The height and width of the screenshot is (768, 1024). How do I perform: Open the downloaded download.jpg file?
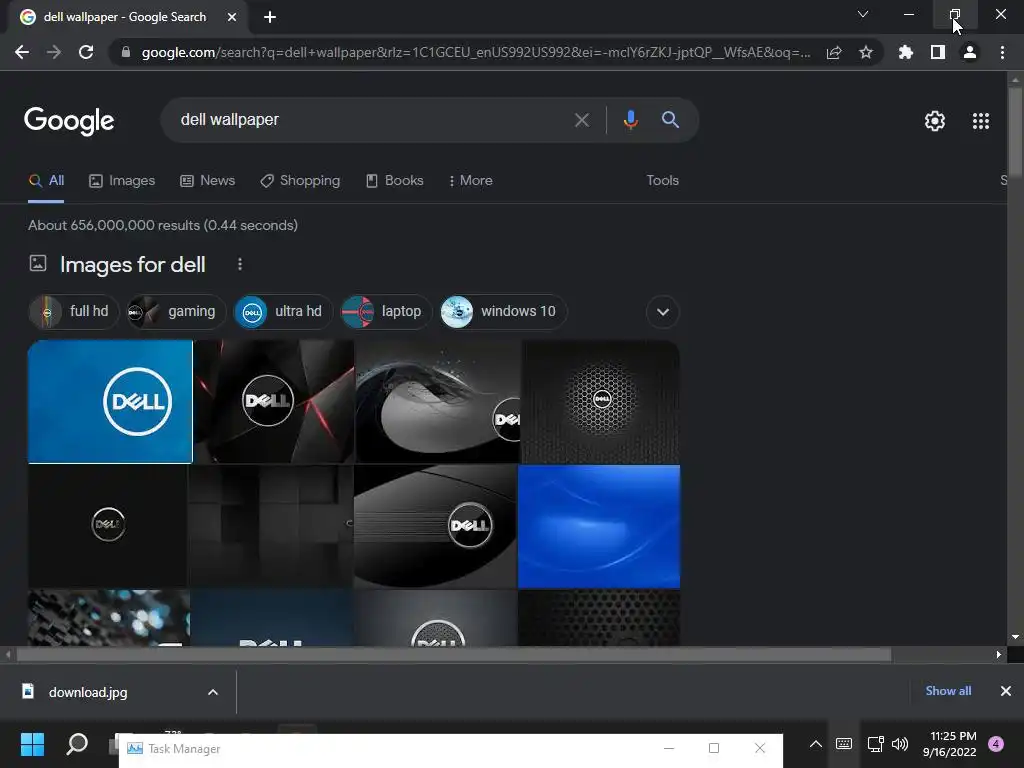pos(88,692)
